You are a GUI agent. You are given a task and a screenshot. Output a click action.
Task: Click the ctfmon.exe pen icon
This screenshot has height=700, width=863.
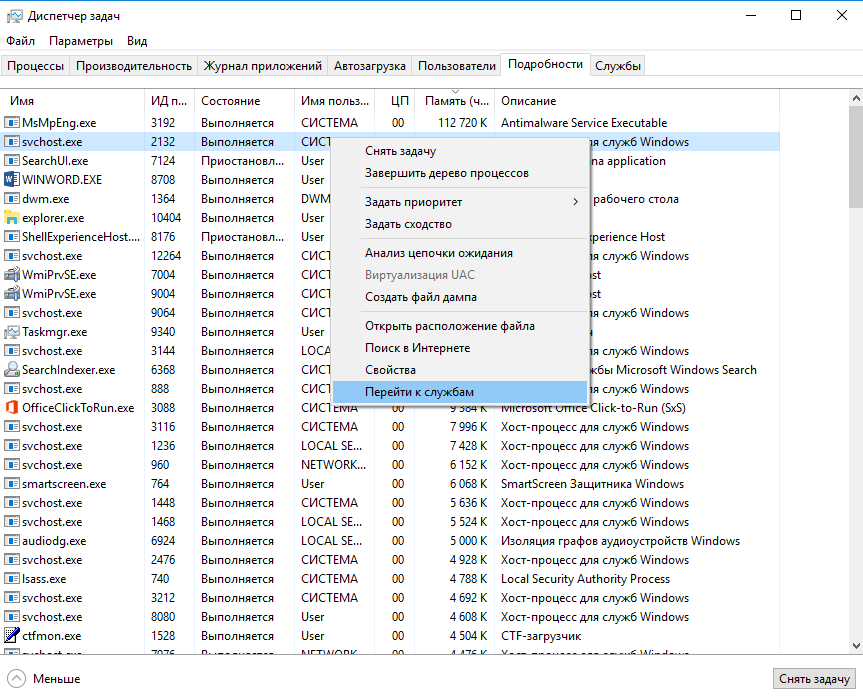click(x=12, y=635)
